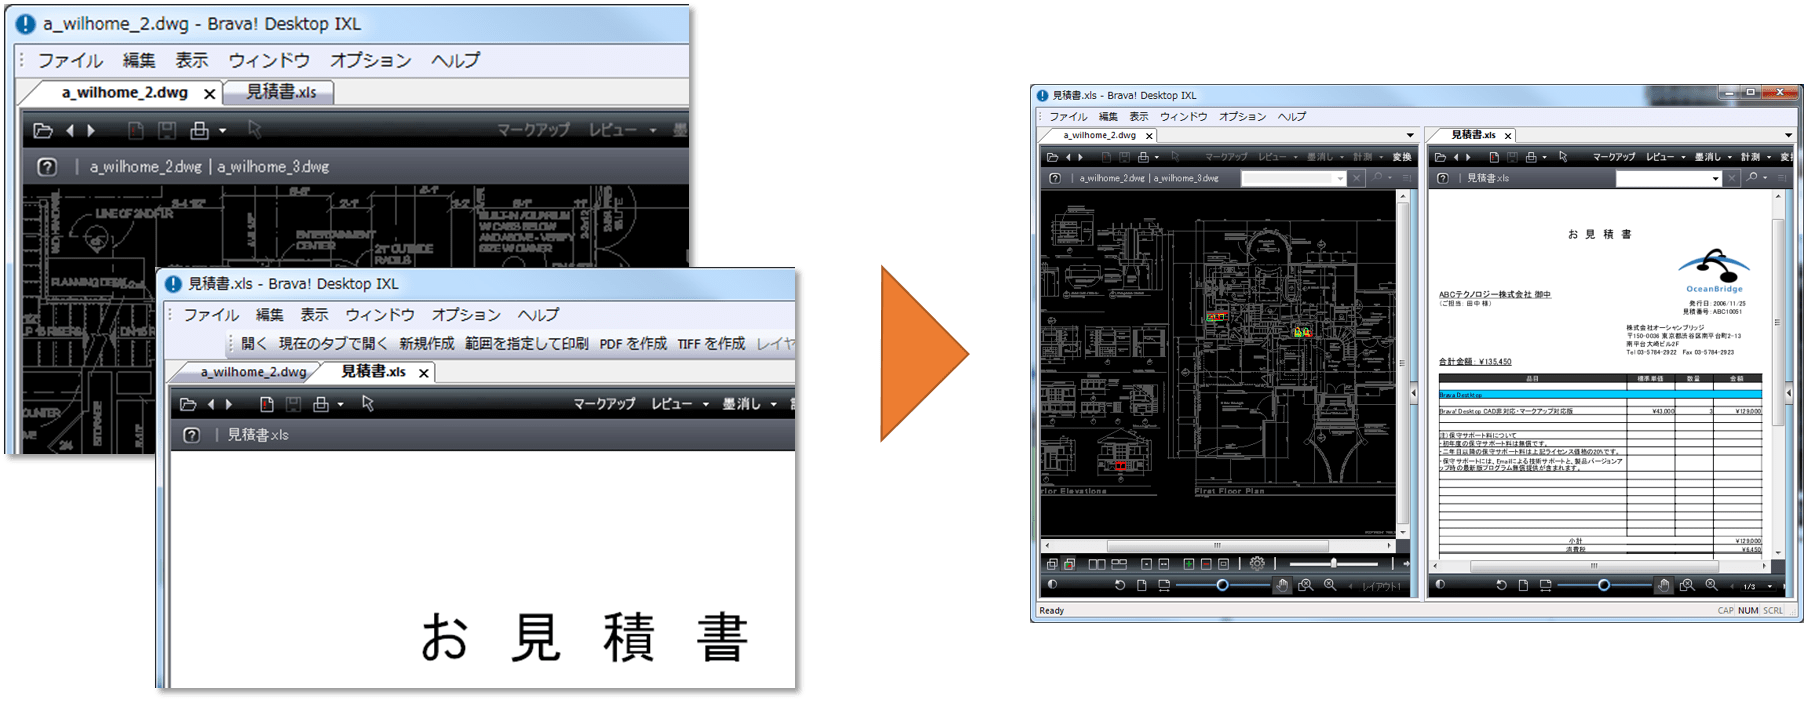Publish PDF icon in split-view right pane toolbar

point(1494,157)
